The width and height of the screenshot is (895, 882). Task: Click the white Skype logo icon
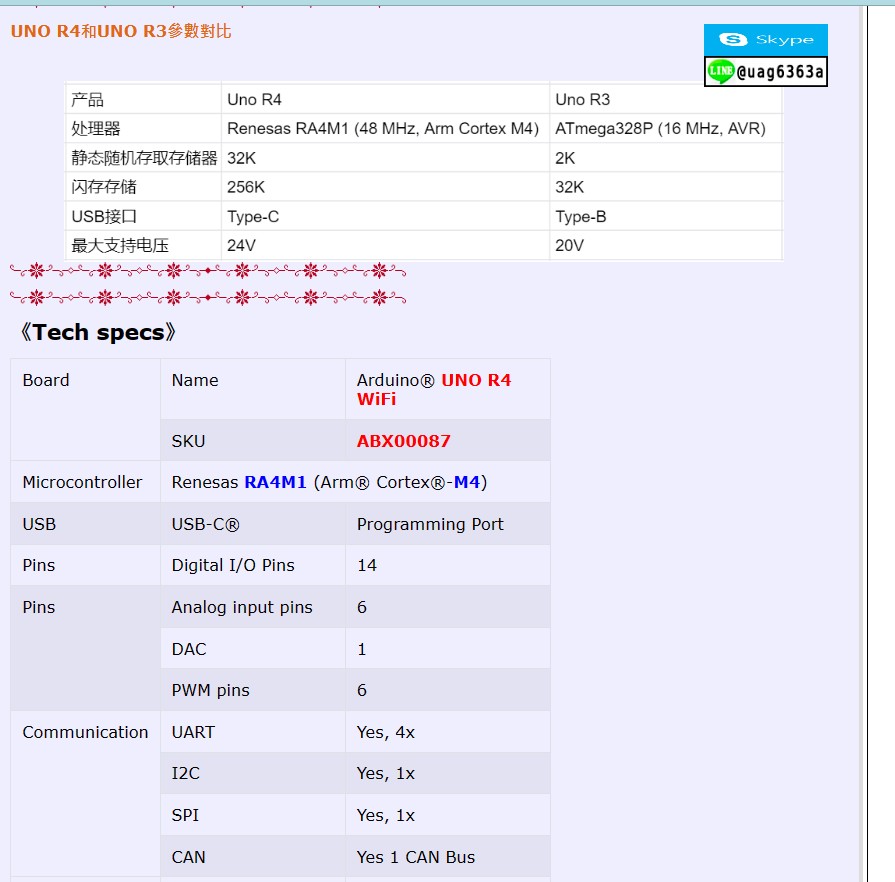tap(730, 39)
